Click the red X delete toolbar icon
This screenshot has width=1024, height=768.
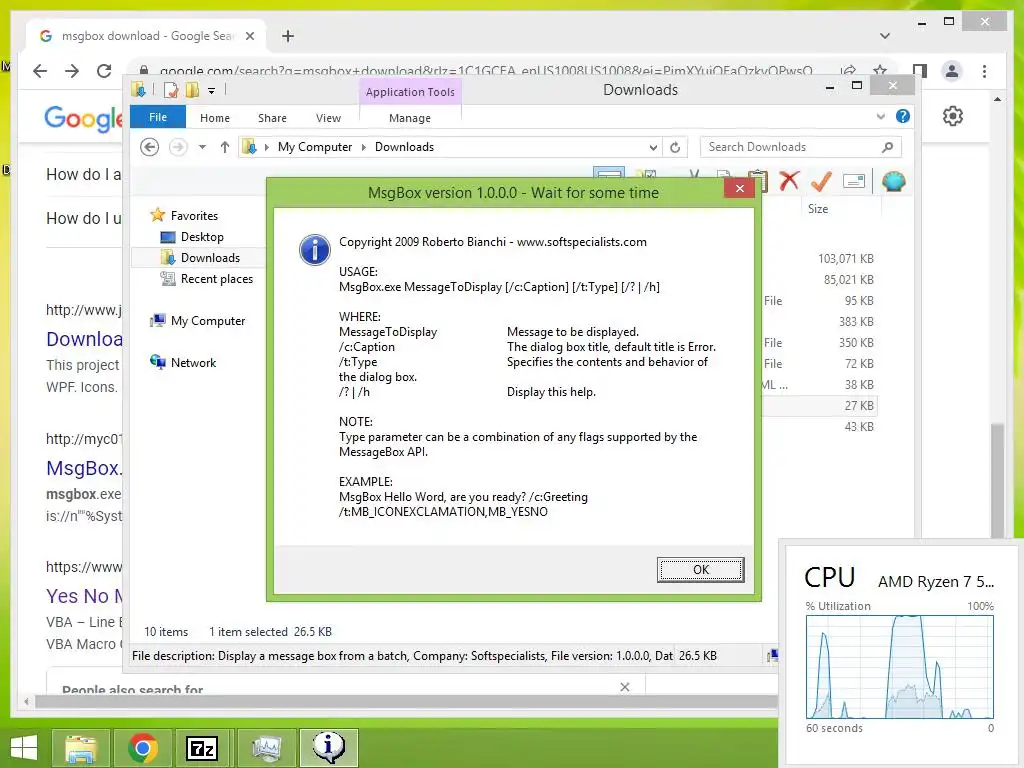click(789, 180)
